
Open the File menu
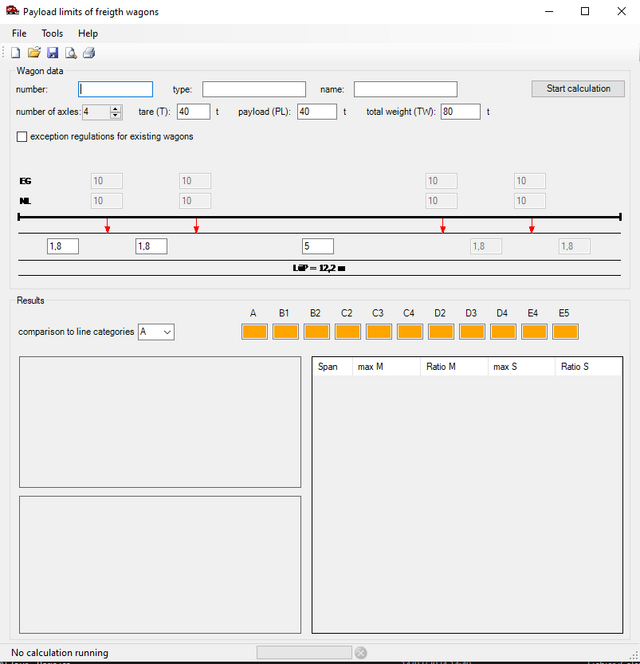tap(19, 33)
